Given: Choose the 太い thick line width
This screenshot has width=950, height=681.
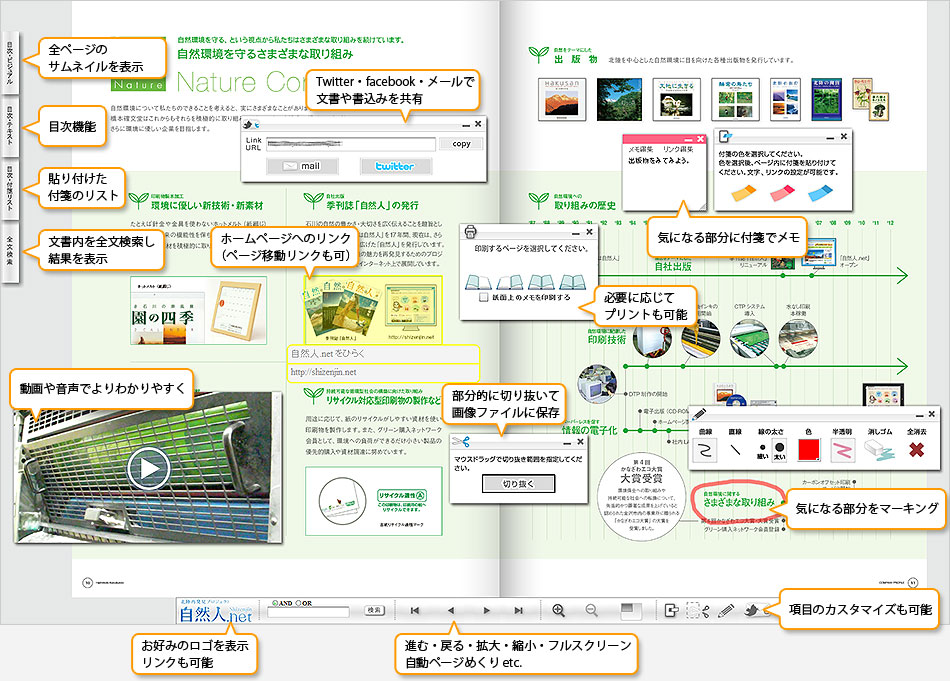Looking at the screenshot, I should [x=780, y=448].
